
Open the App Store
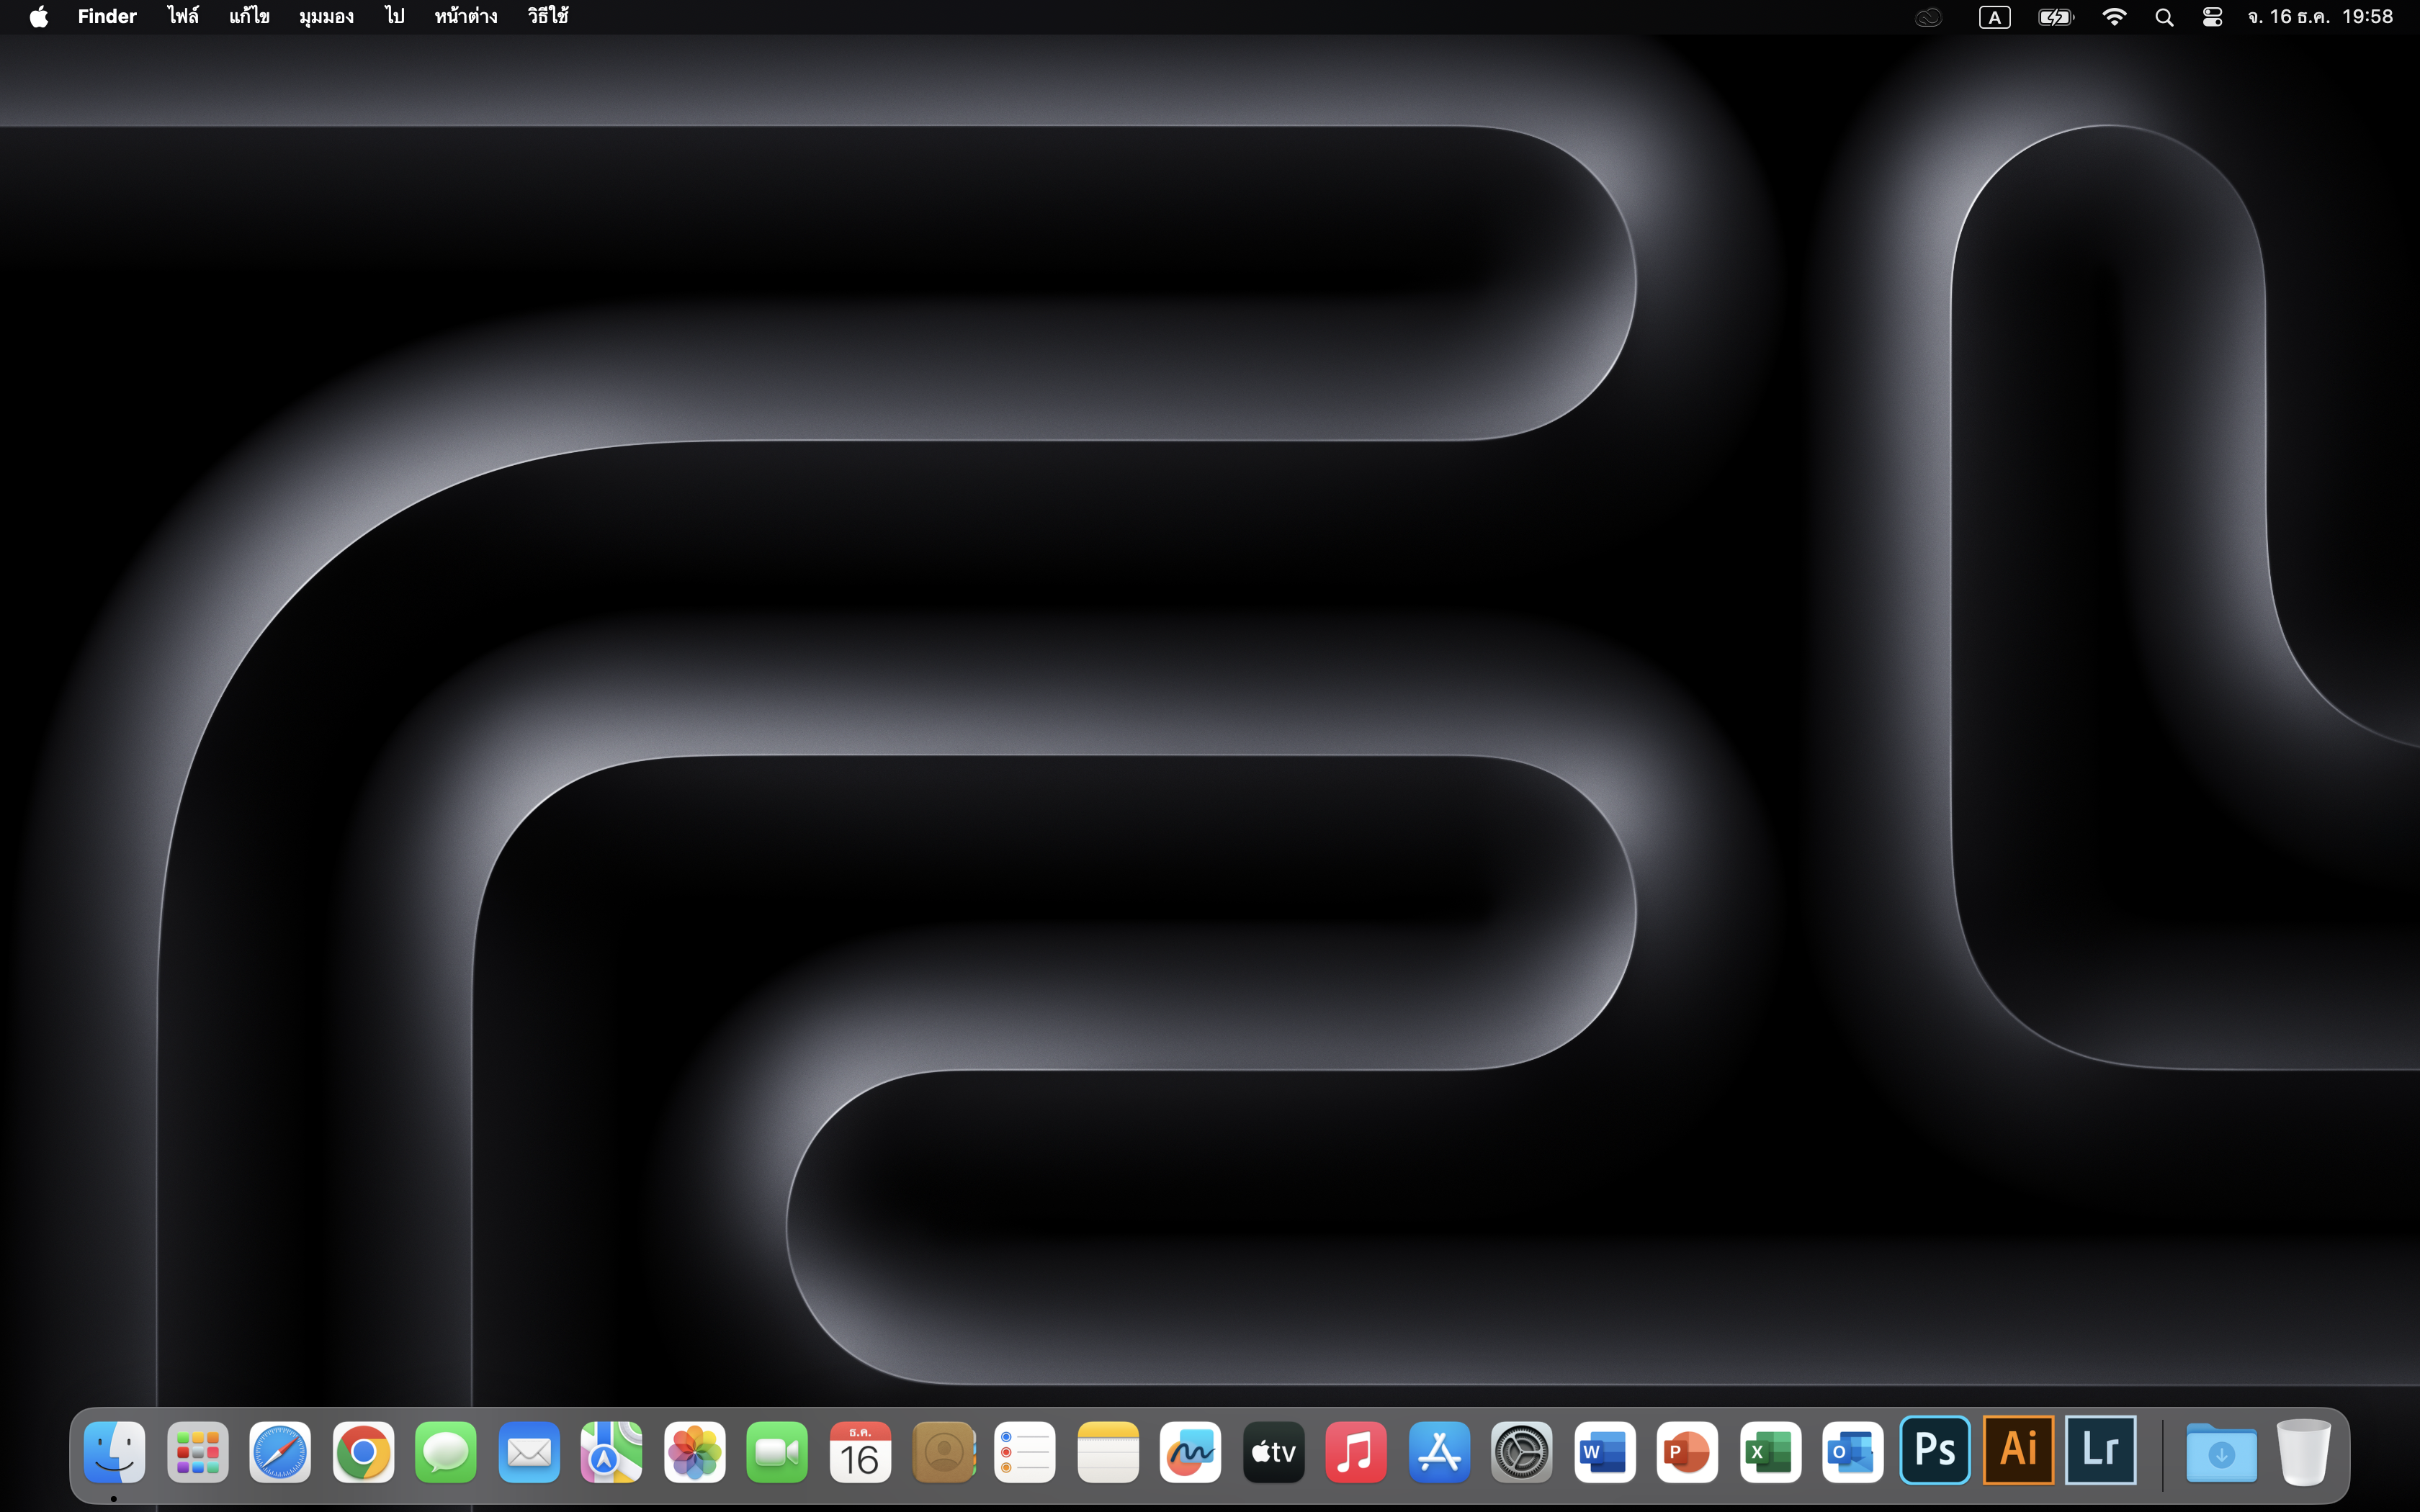1439,1451
